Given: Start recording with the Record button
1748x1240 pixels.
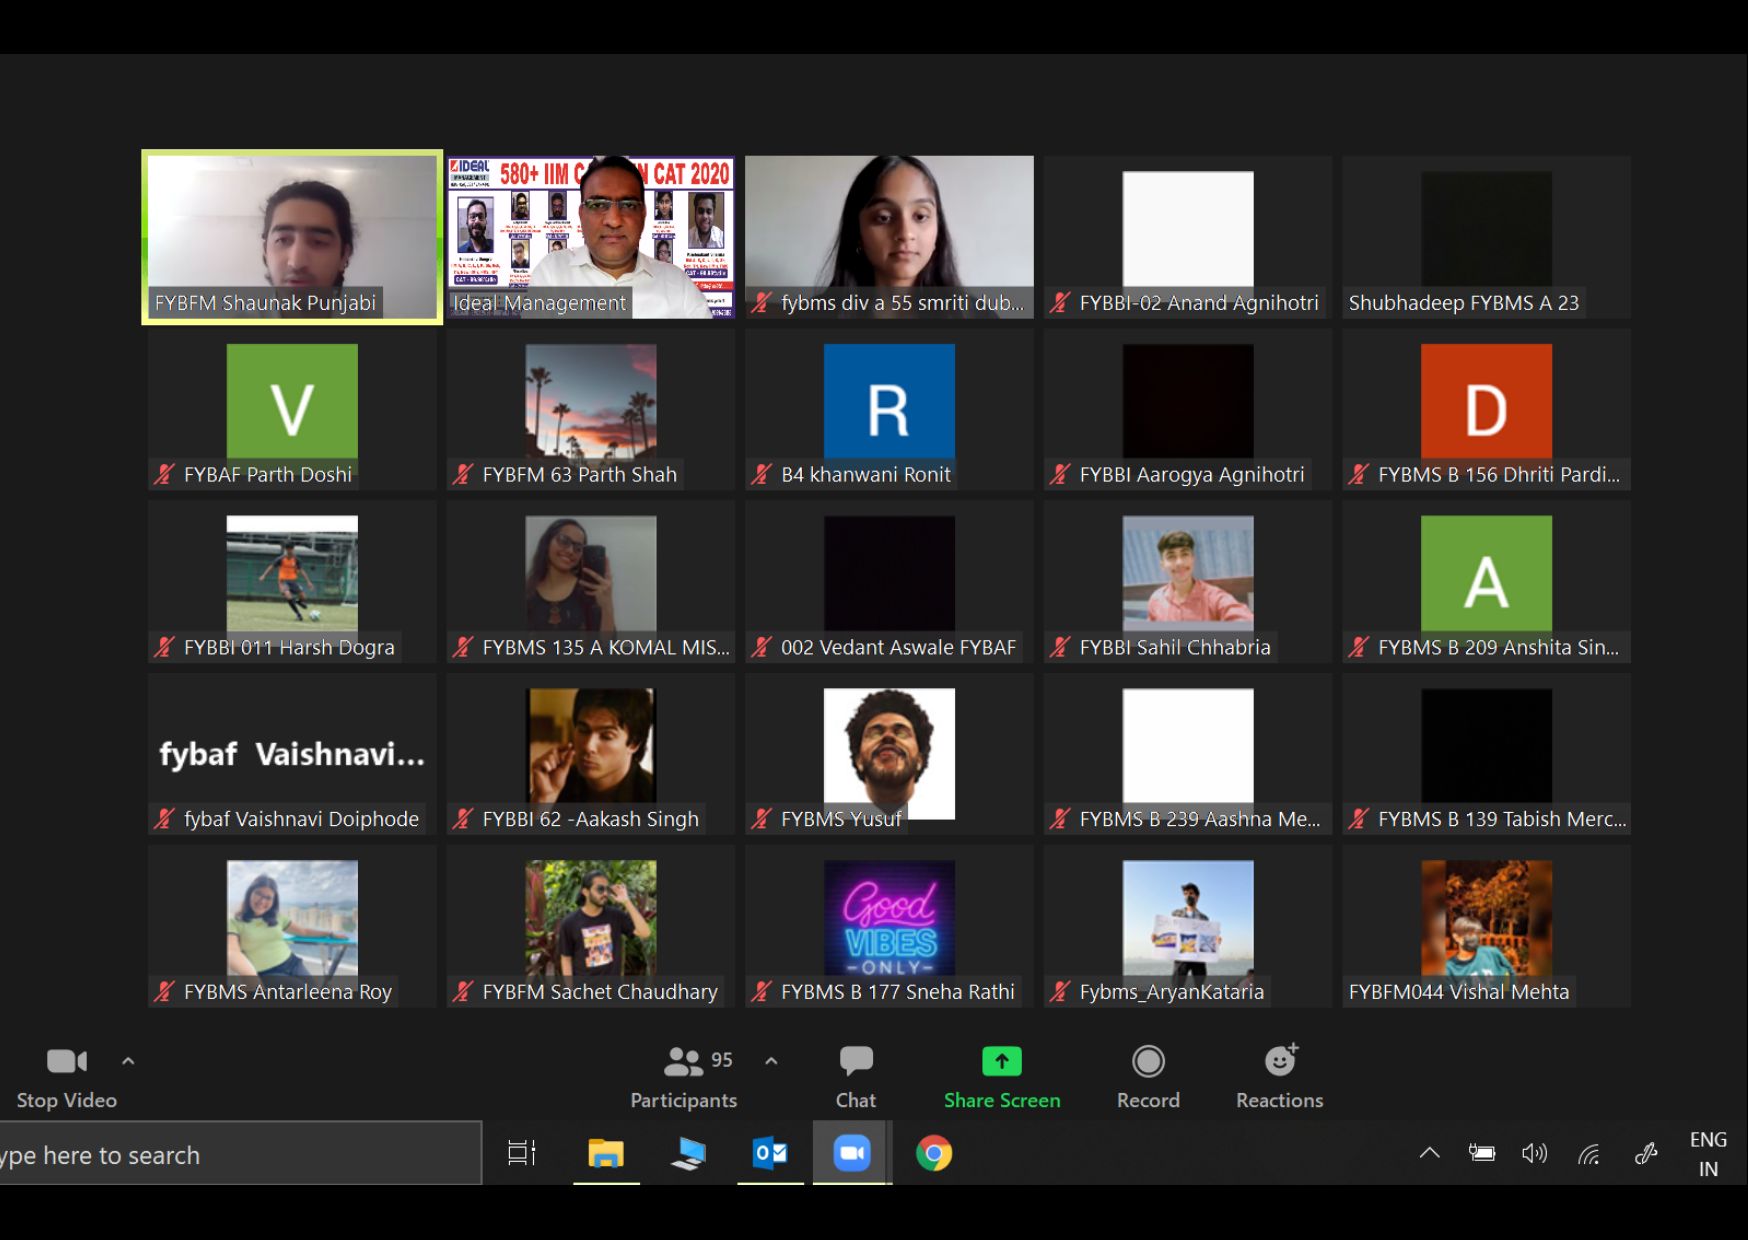Looking at the screenshot, I should pos(1148,1077).
